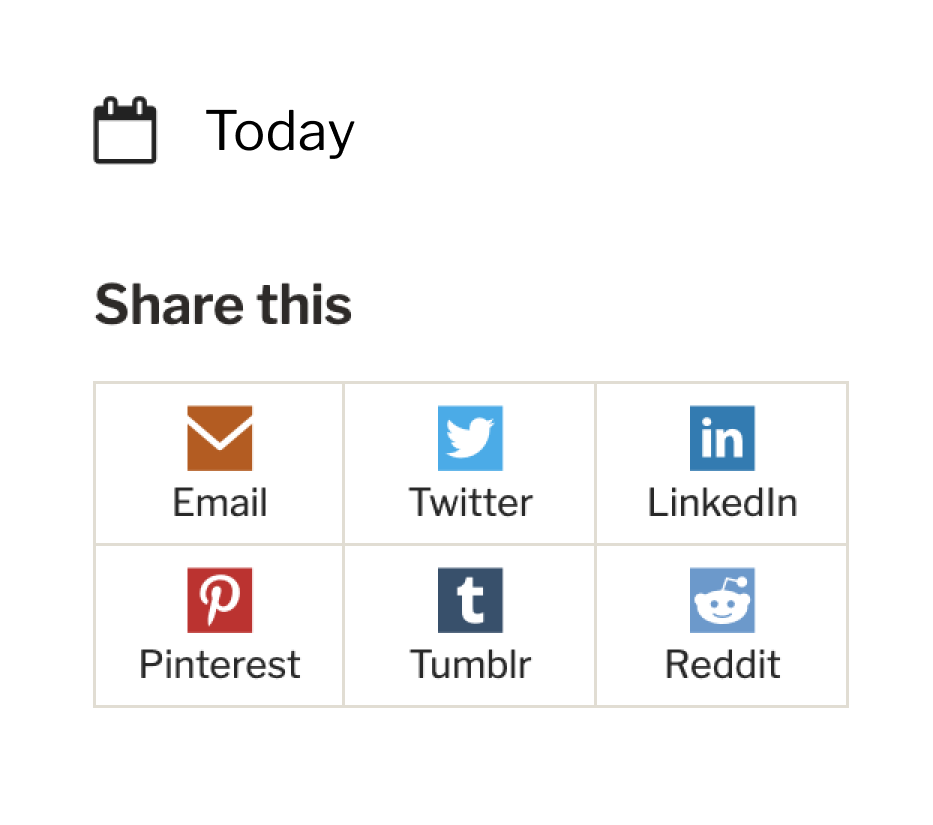Open the 'Twitter' text link
Viewport: 933px width, 825px height.
(x=470, y=502)
